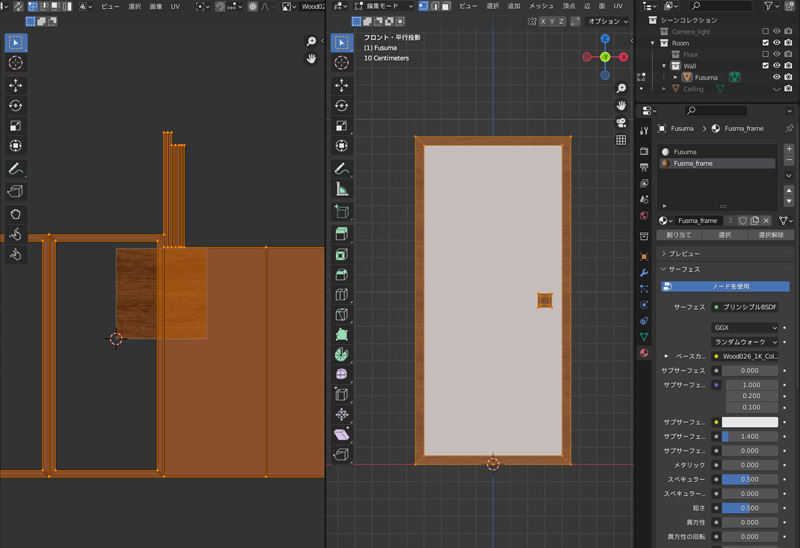Open the GGX distribution dropdown
The width and height of the screenshot is (800, 548).
745,328
